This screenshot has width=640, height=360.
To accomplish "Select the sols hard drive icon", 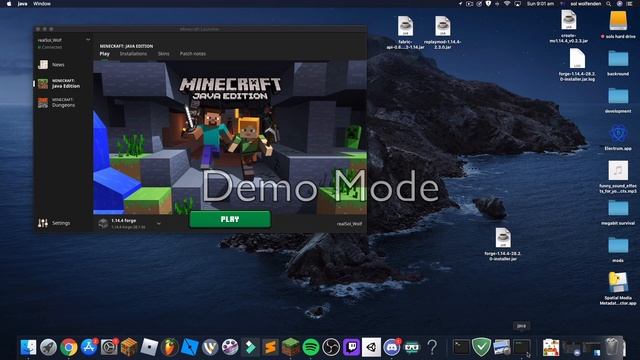I will tap(618, 25).
